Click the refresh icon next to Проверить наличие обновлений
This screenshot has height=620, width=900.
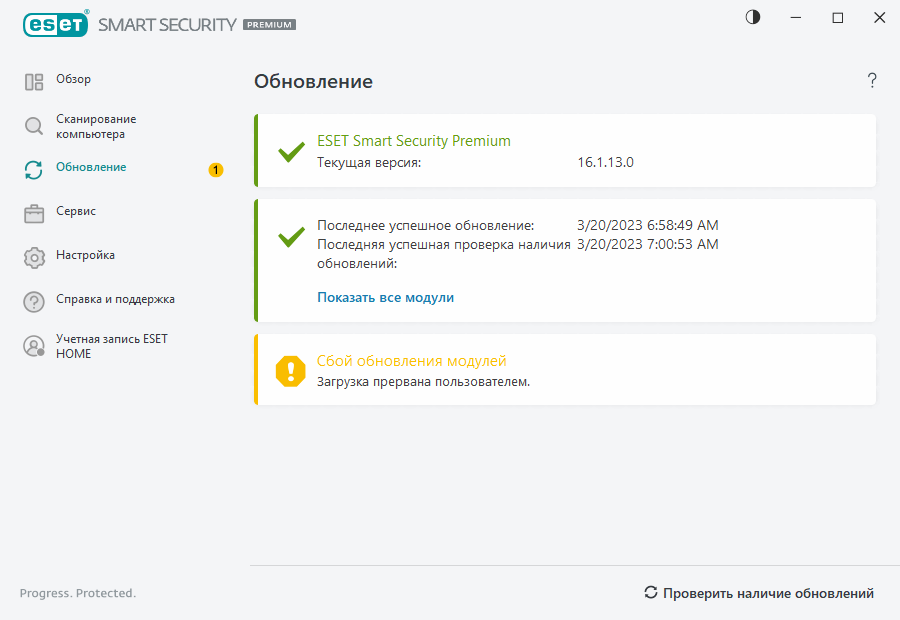pyautogui.click(x=651, y=592)
